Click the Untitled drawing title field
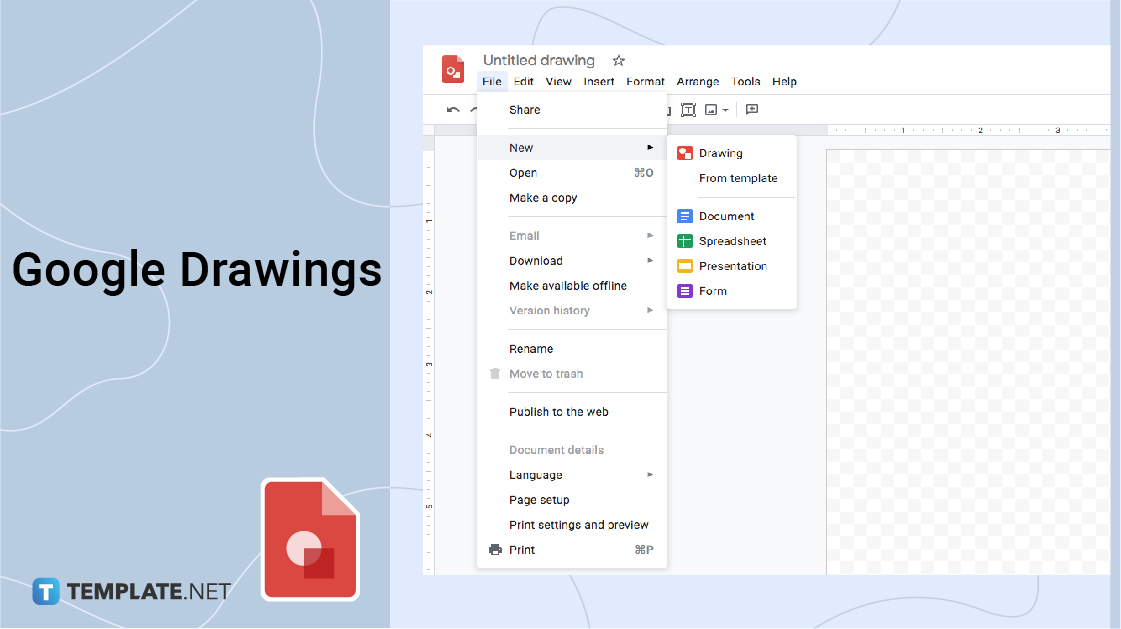The width and height of the screenshot is (1121, 629). pos(539,61)
